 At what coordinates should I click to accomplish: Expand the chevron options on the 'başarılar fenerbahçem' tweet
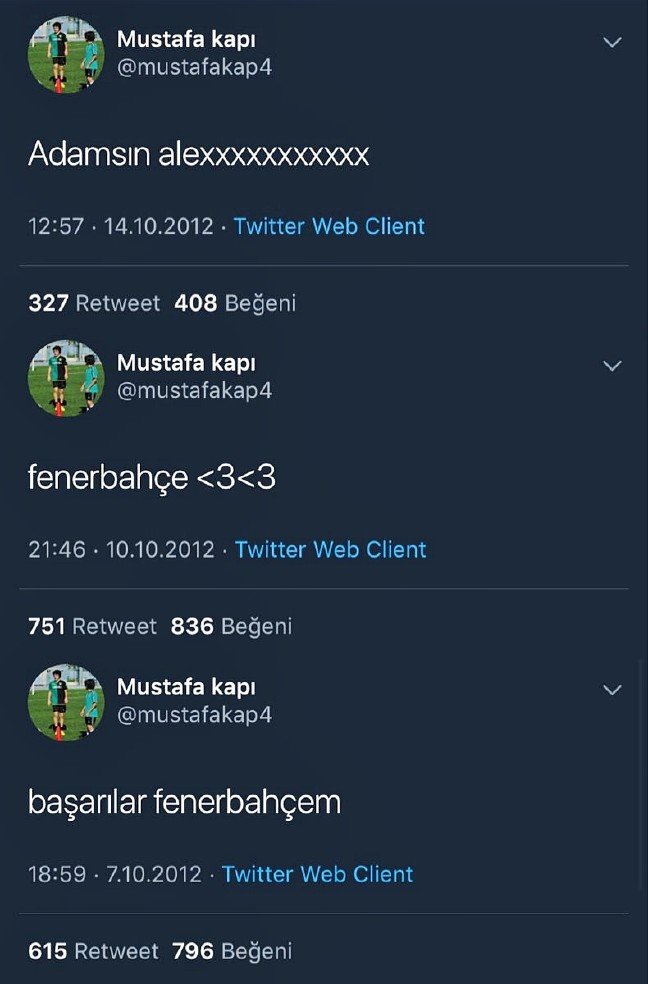pyautogui.click(x=612, y=690)
